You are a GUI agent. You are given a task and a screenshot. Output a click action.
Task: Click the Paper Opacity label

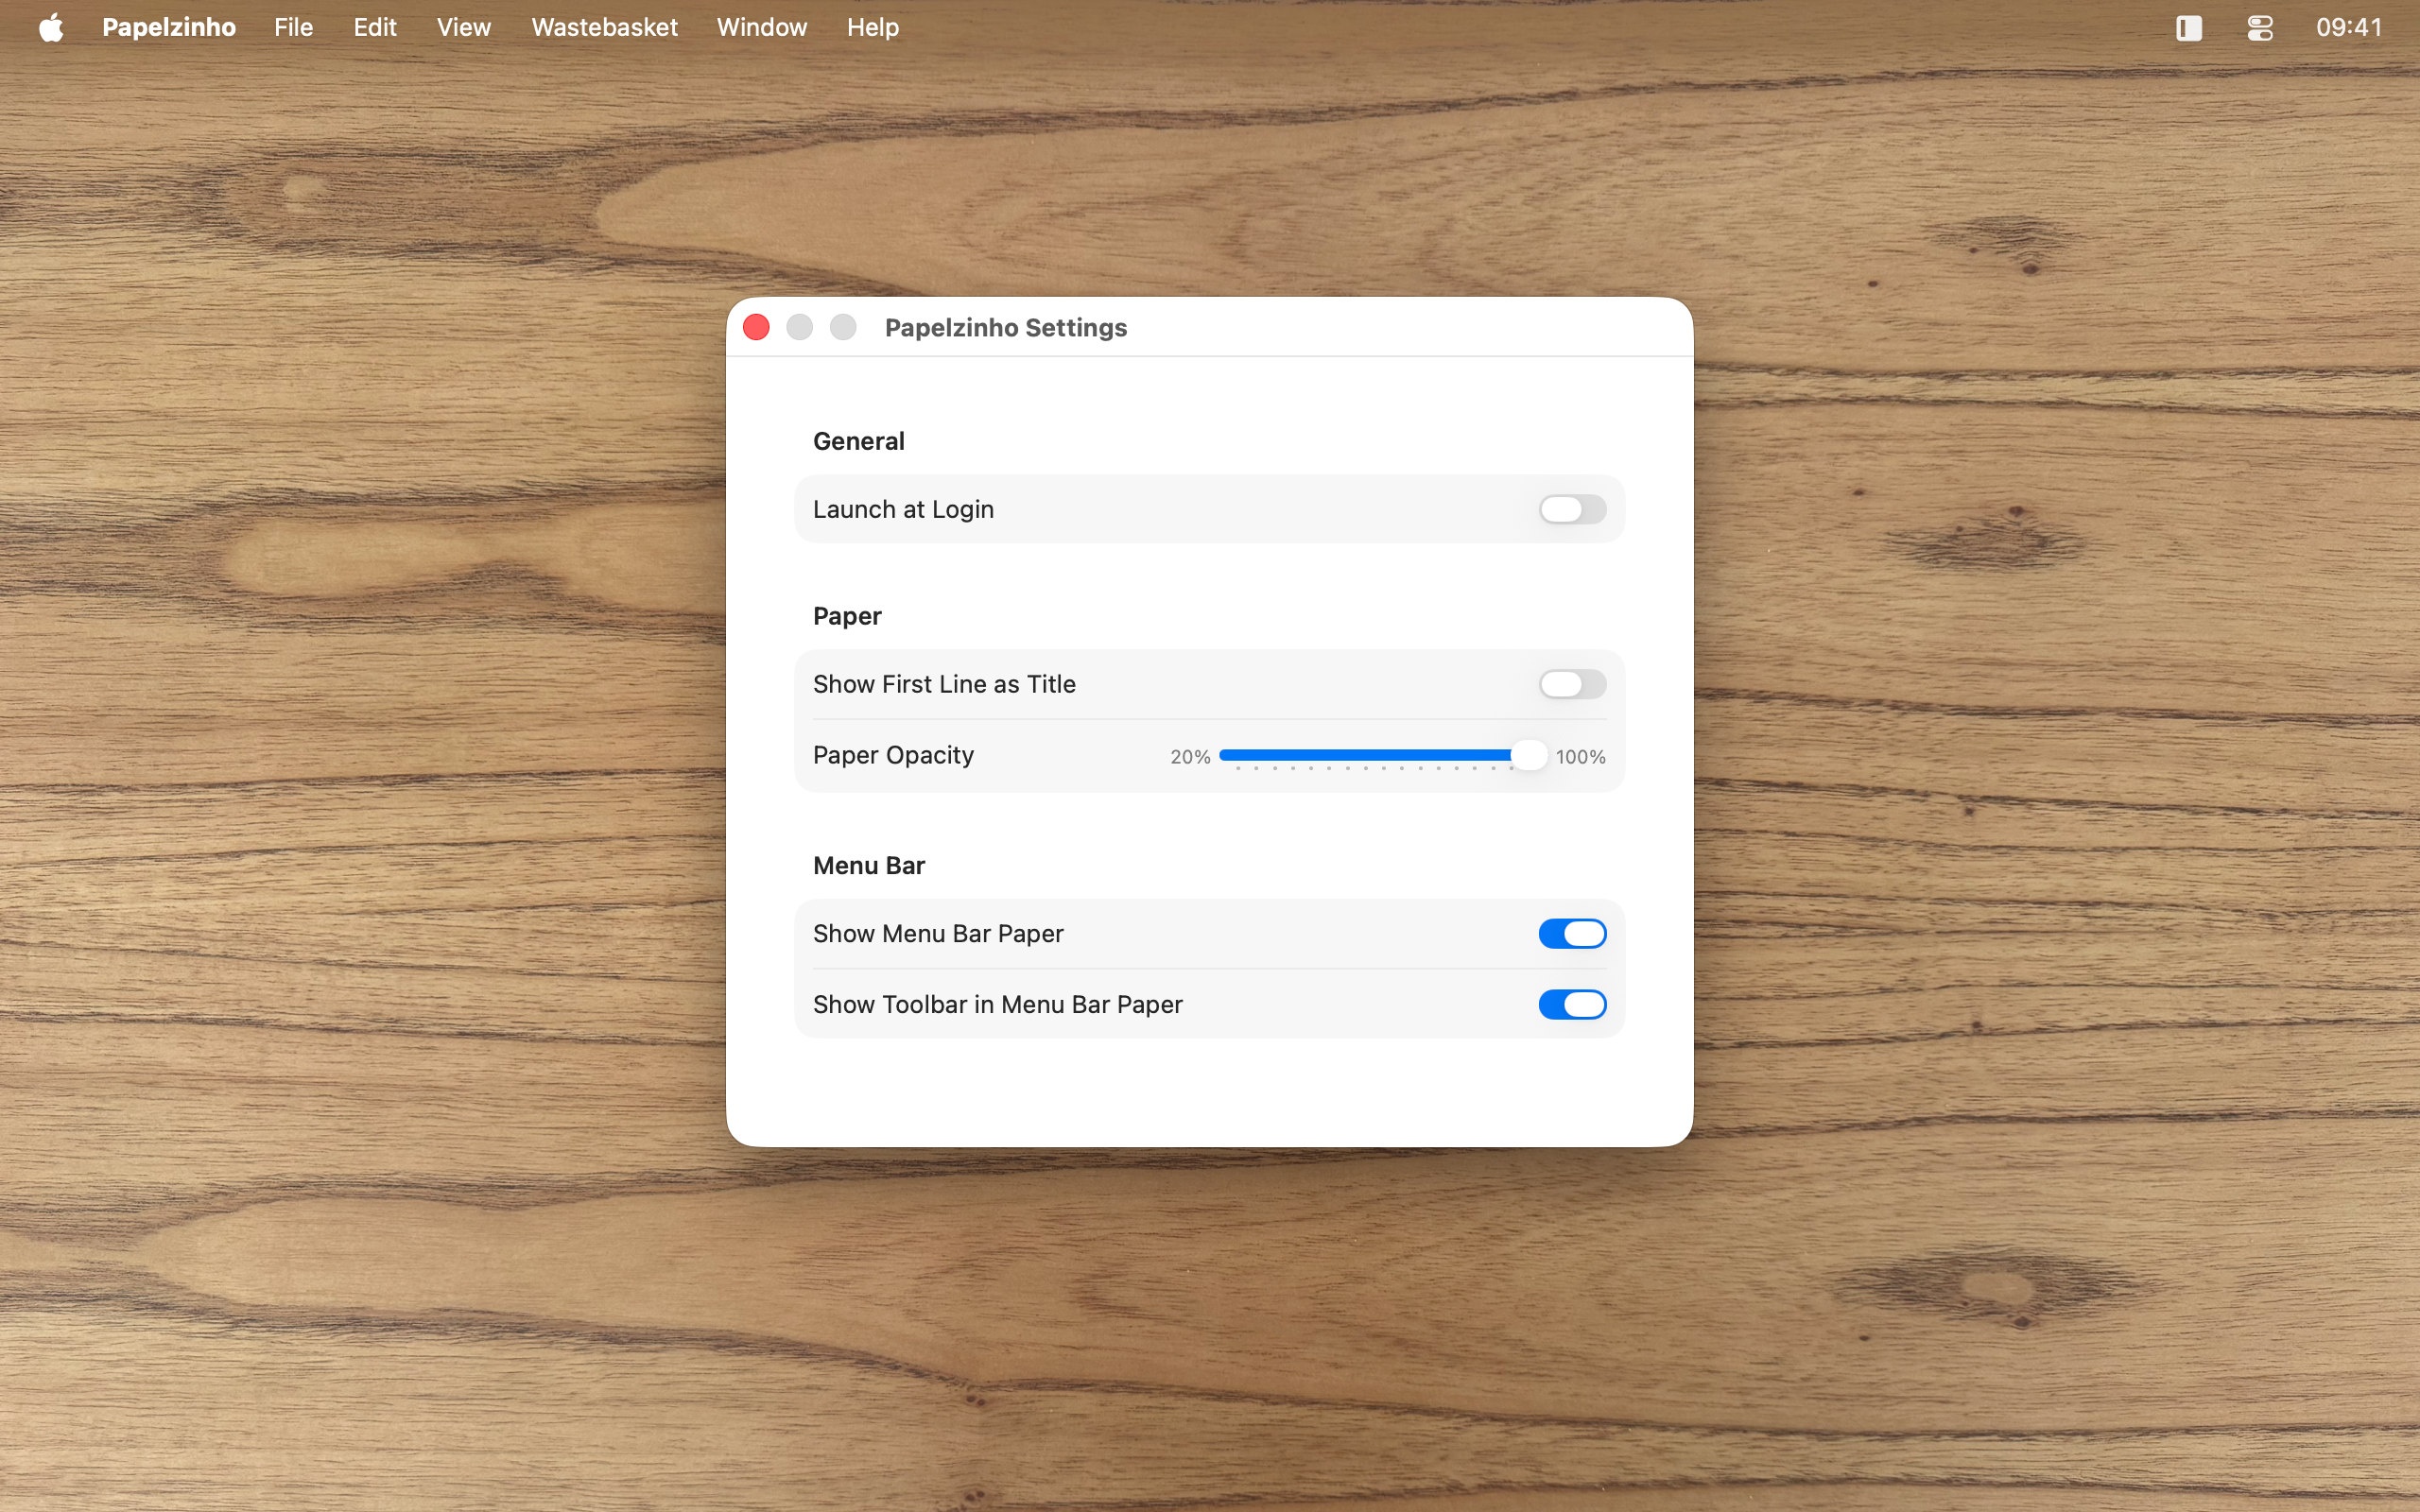coord(893,755)
